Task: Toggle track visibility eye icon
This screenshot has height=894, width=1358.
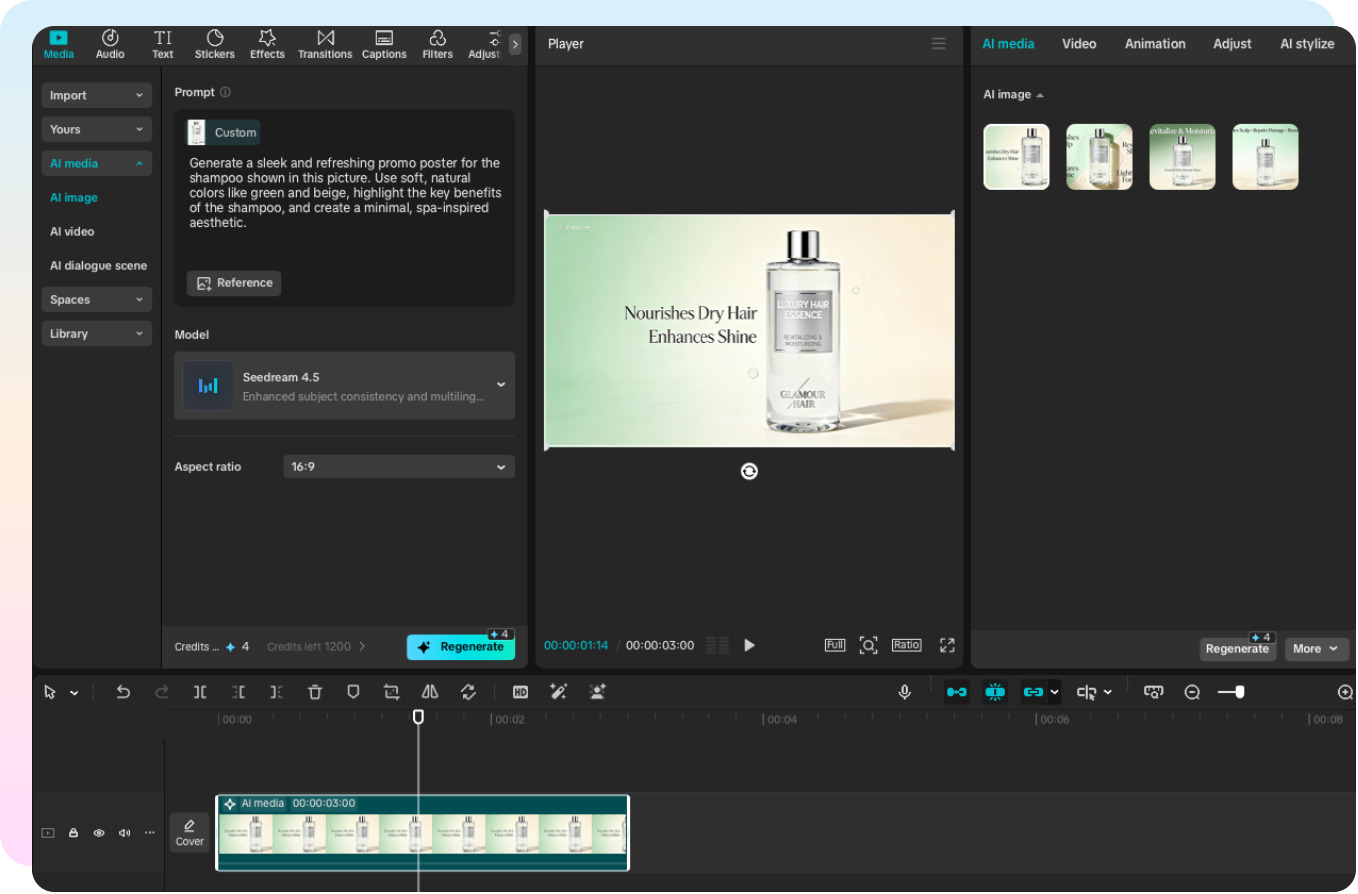Action: (99, 833)
